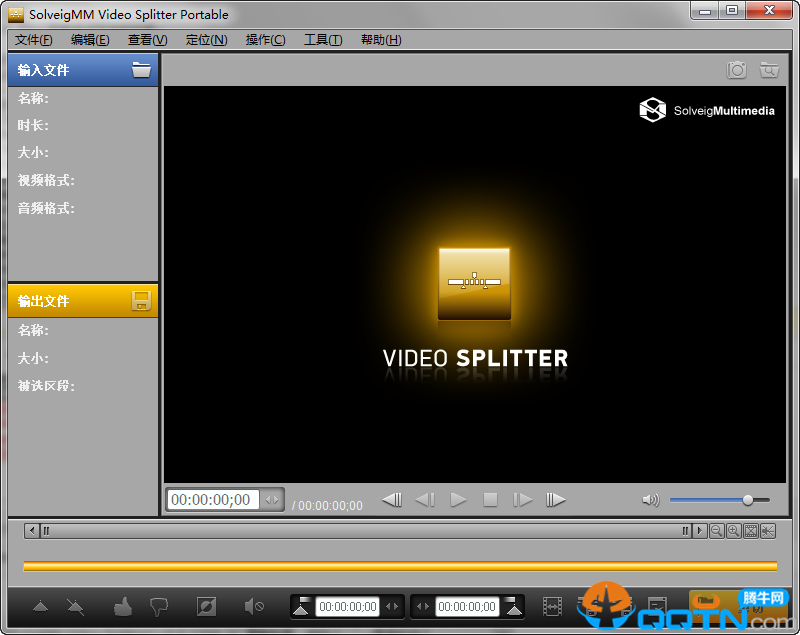Open the browse snapshots folder icon
This screenshot has height=635, width=800.
tap(769, 70)
